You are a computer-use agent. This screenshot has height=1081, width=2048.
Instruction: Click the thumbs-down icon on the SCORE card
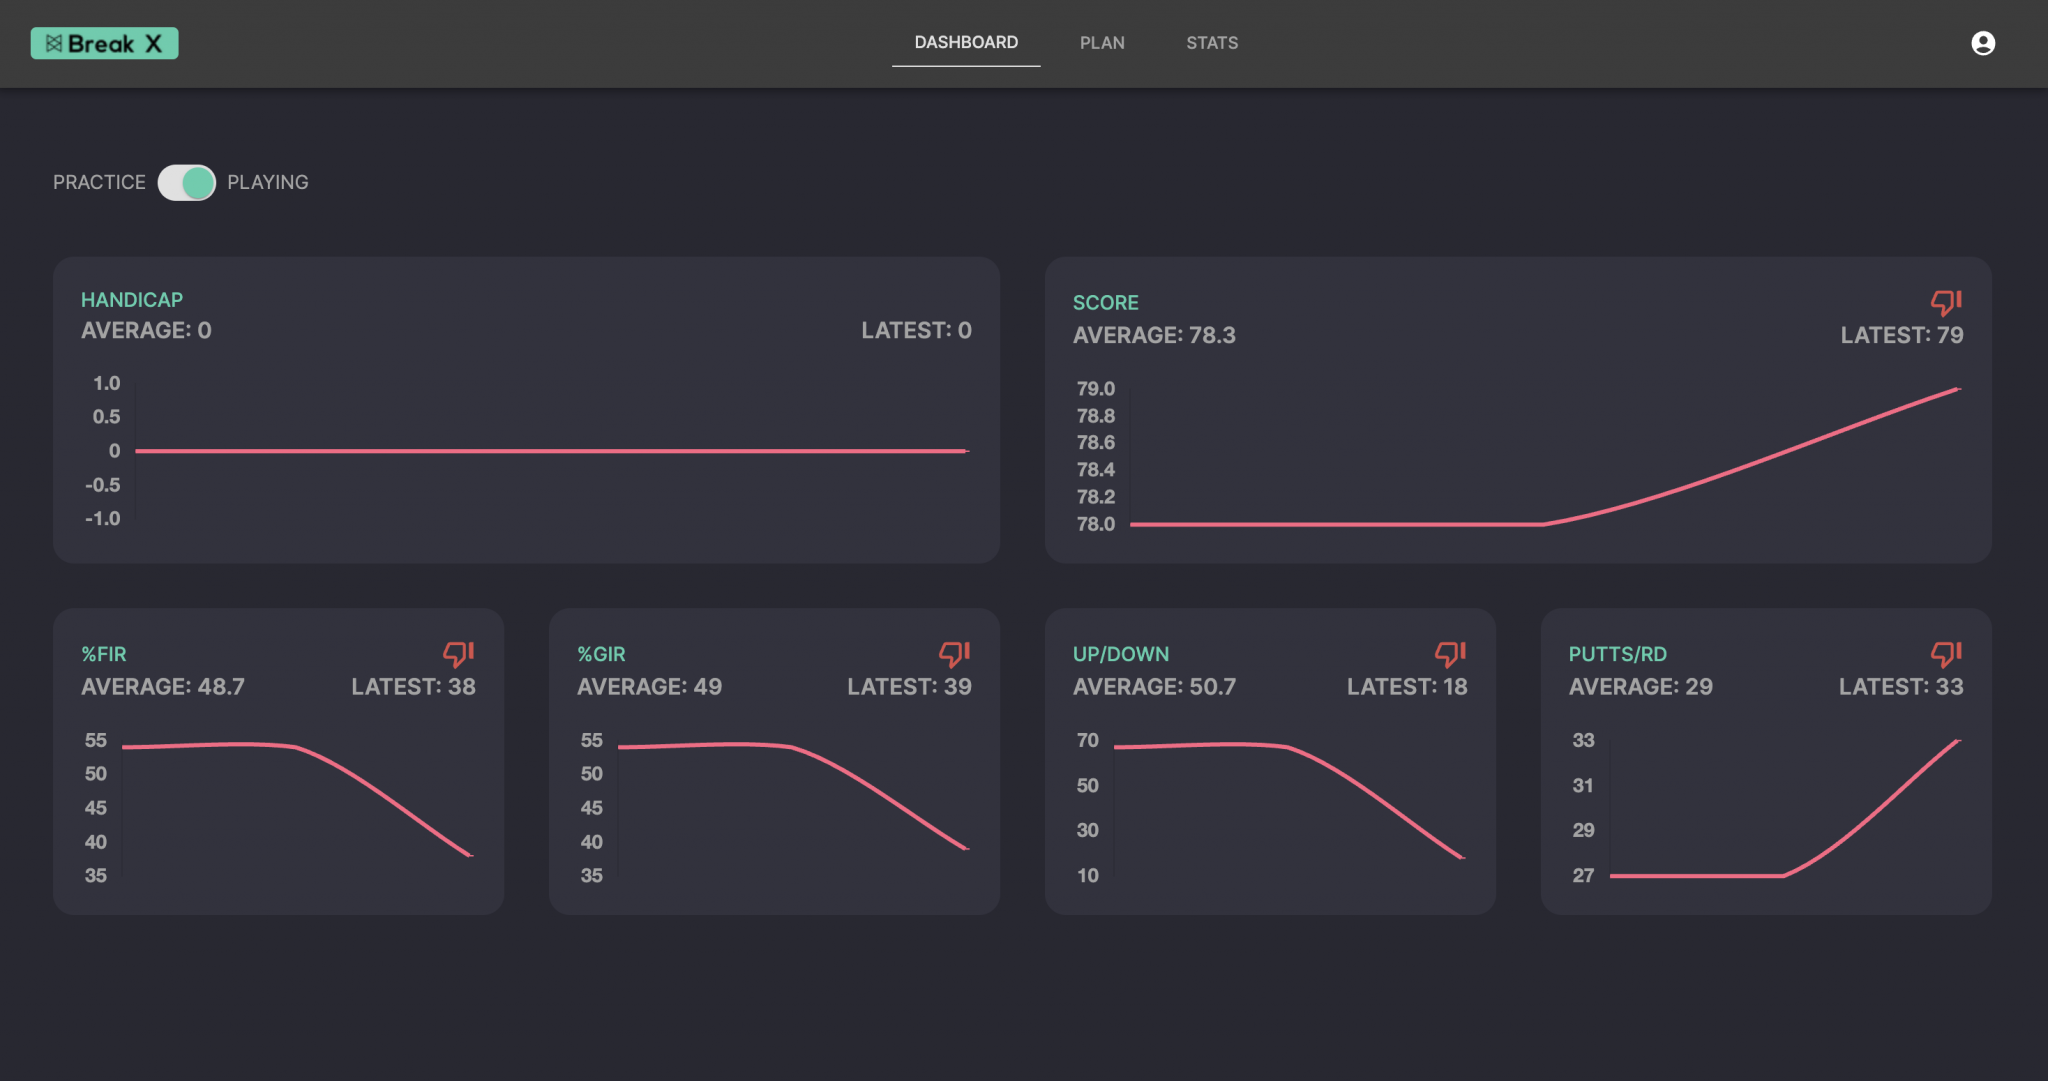1946,301
